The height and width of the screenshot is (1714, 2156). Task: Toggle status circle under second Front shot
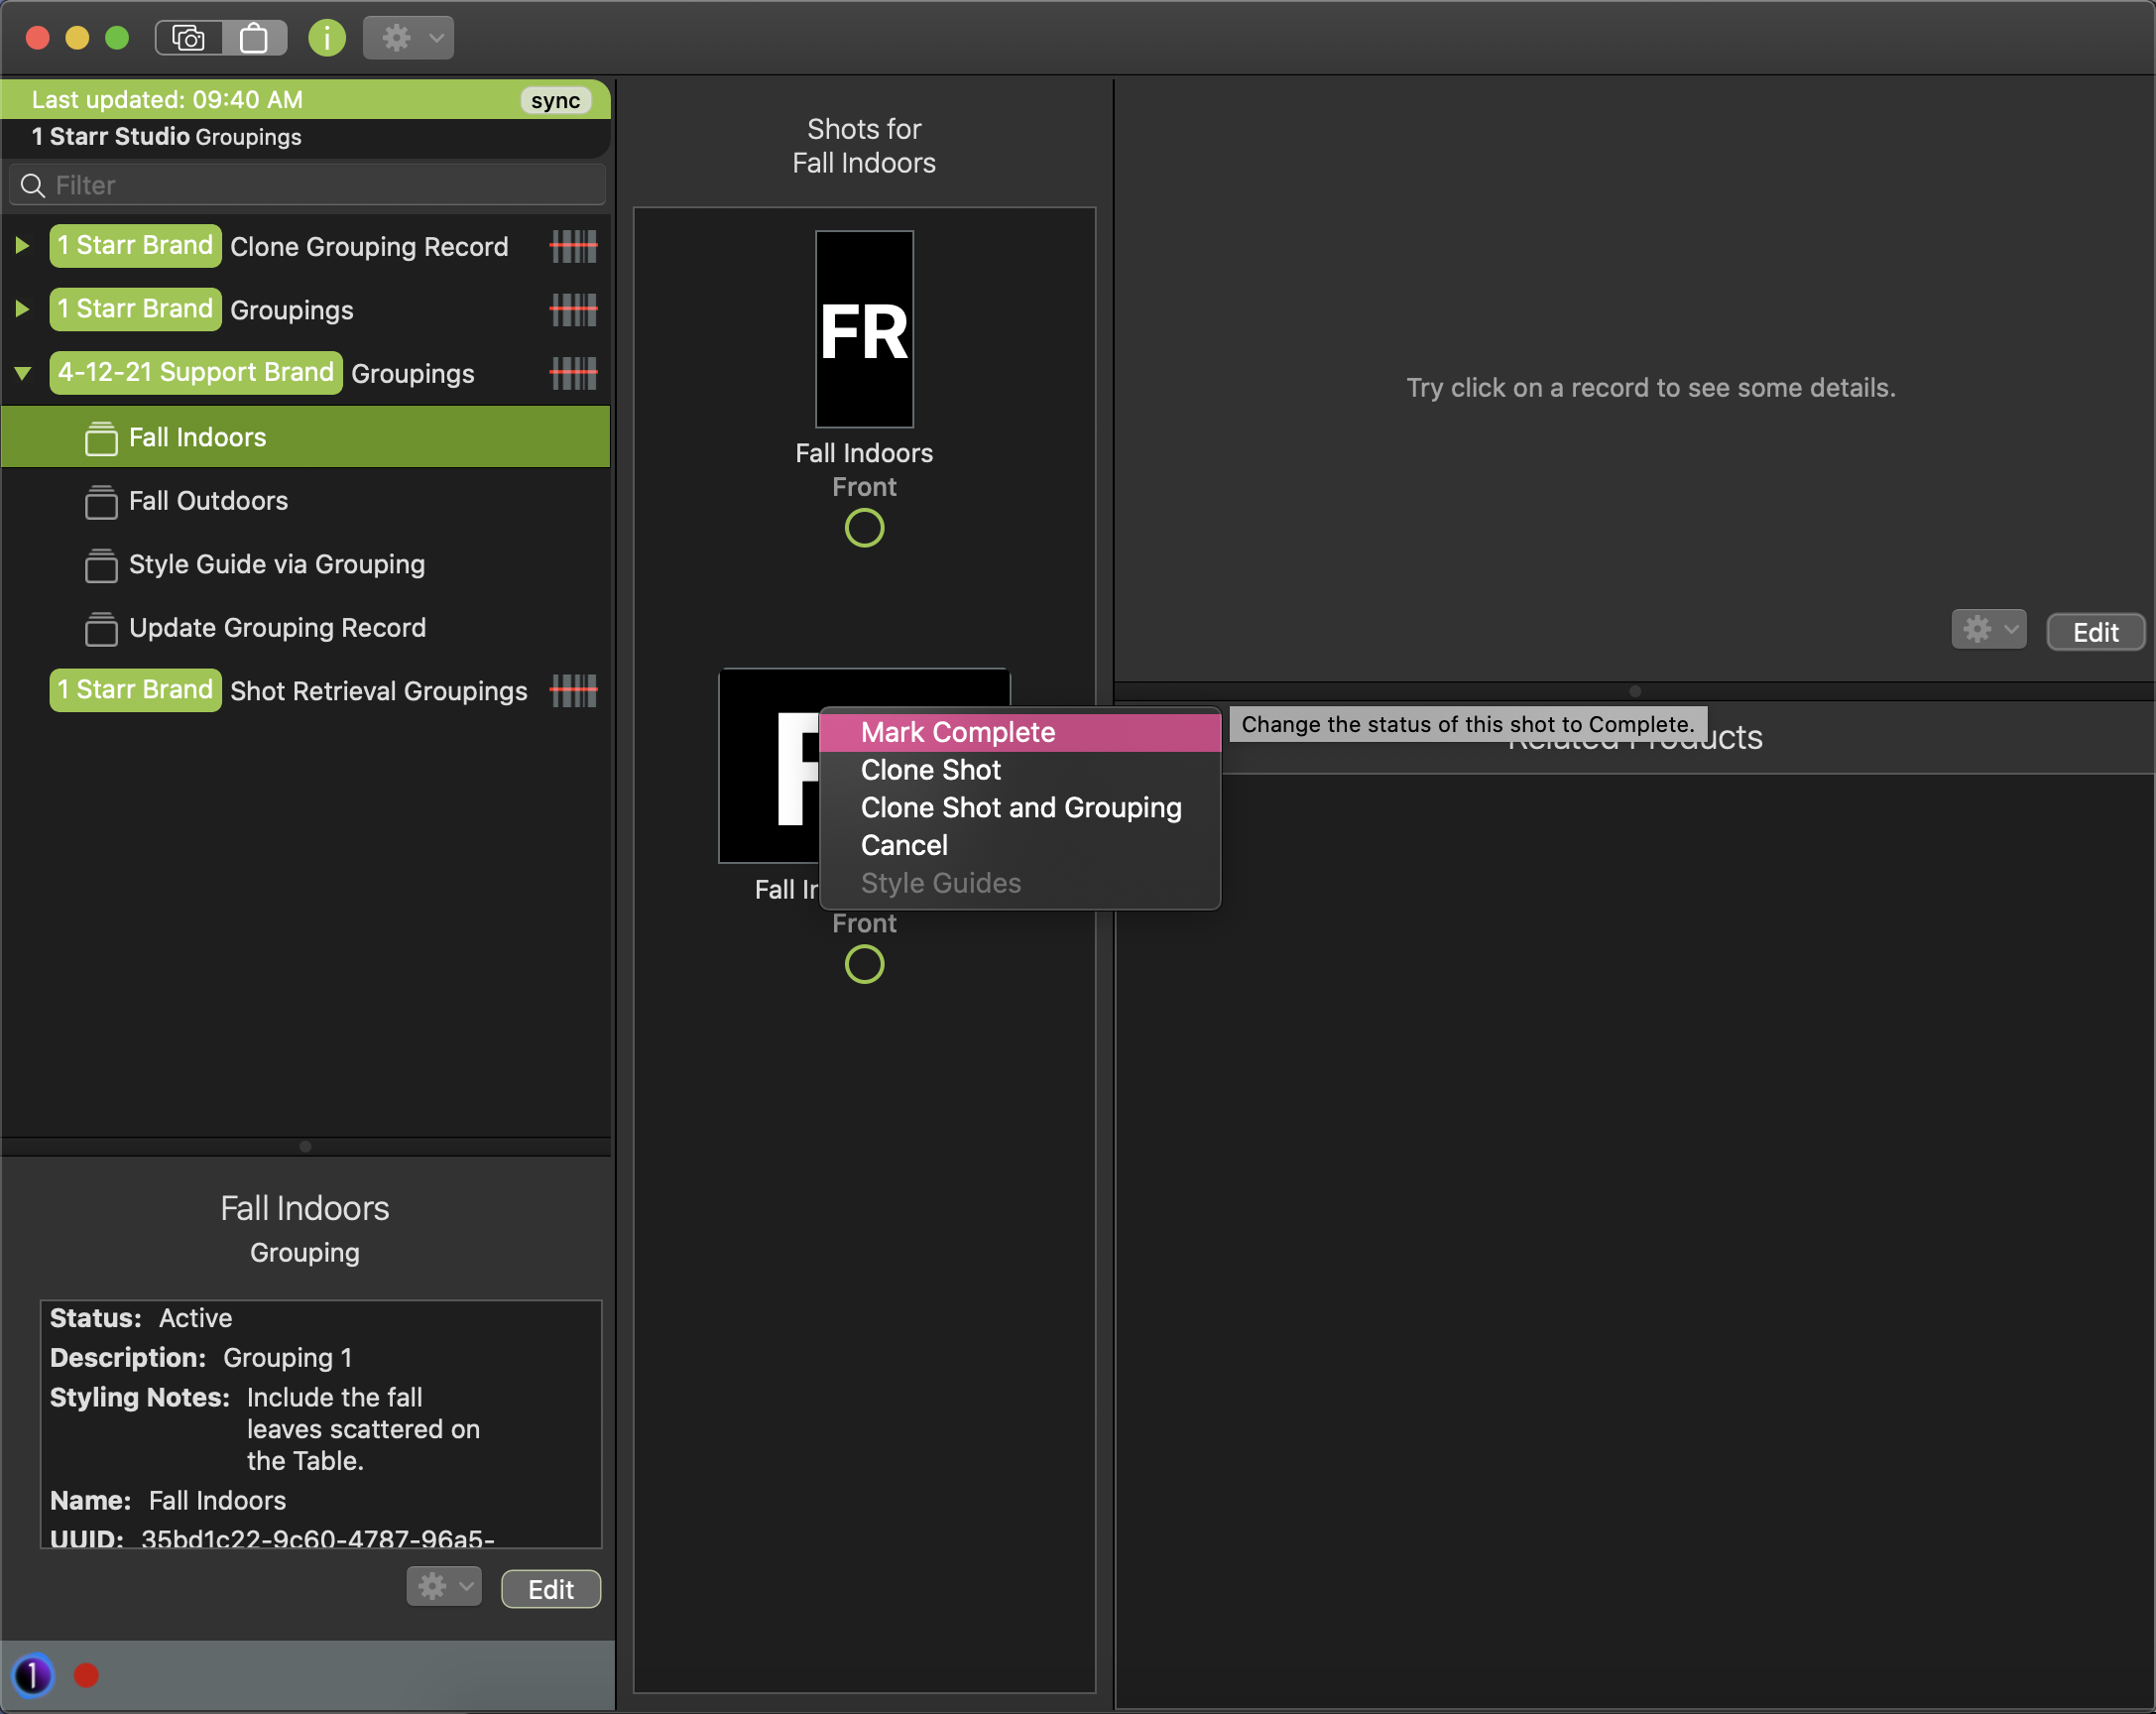[864, 964]
